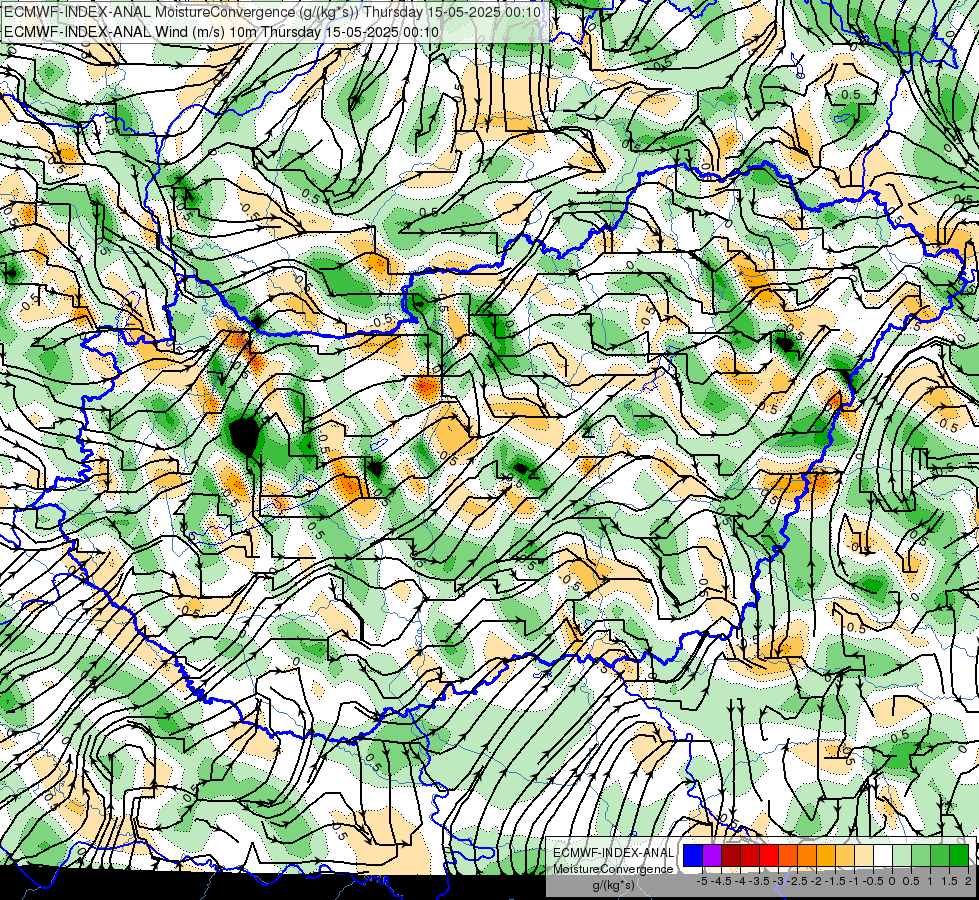
Task: Click the lightest green swatch between 0 and 0.5
Action: pos(902,855)
